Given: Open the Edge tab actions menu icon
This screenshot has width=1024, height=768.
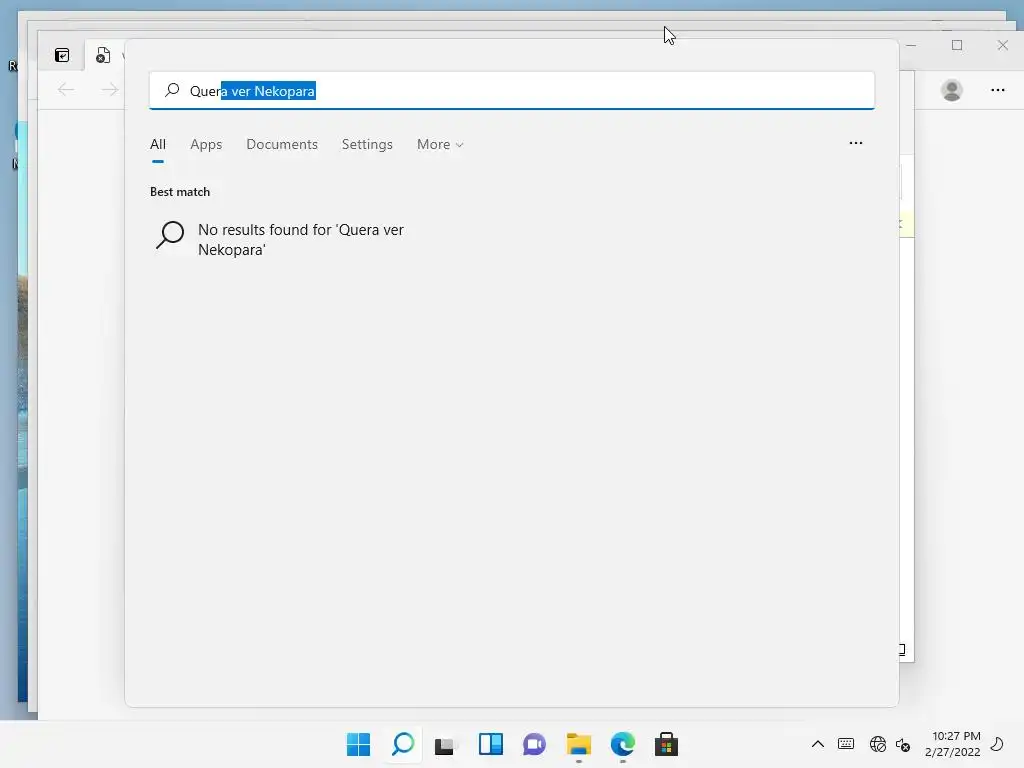Looking at the screenshot, I should tap(62, 56).
